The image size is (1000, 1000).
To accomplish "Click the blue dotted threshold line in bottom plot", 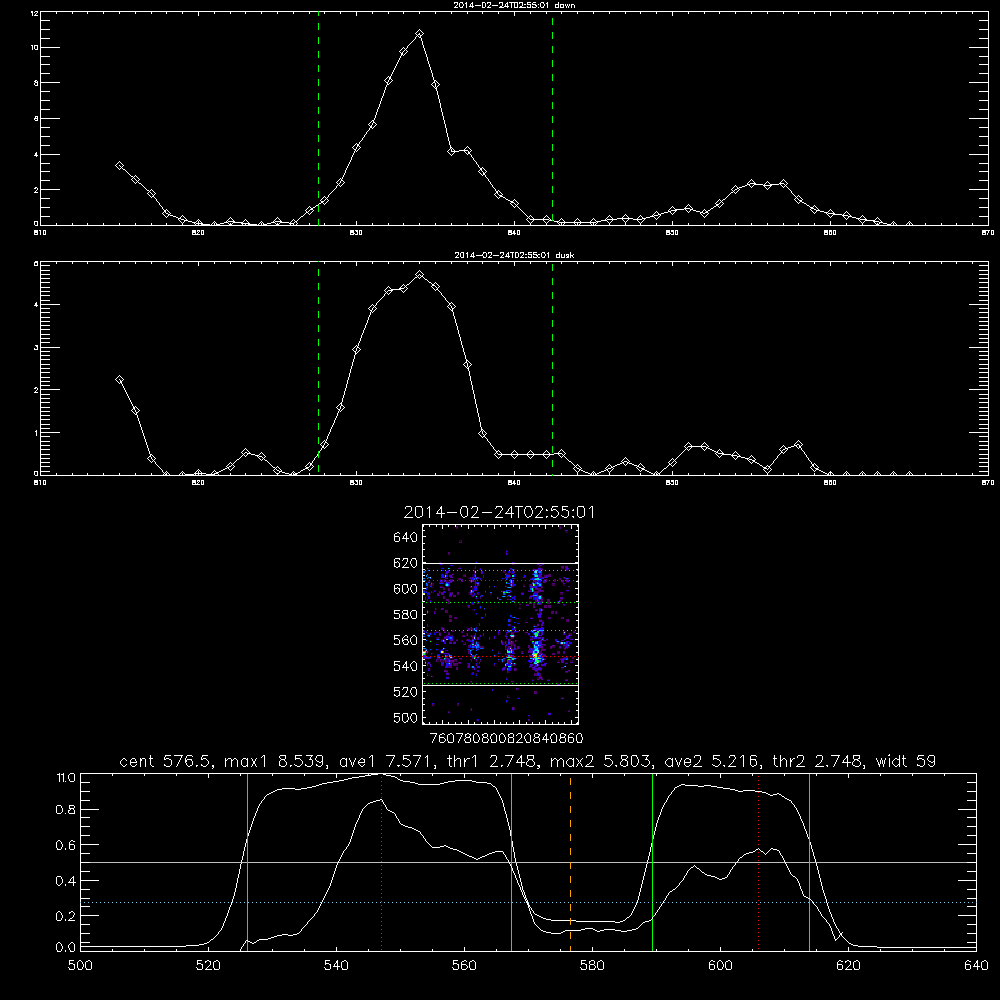I will coord(529,902).
